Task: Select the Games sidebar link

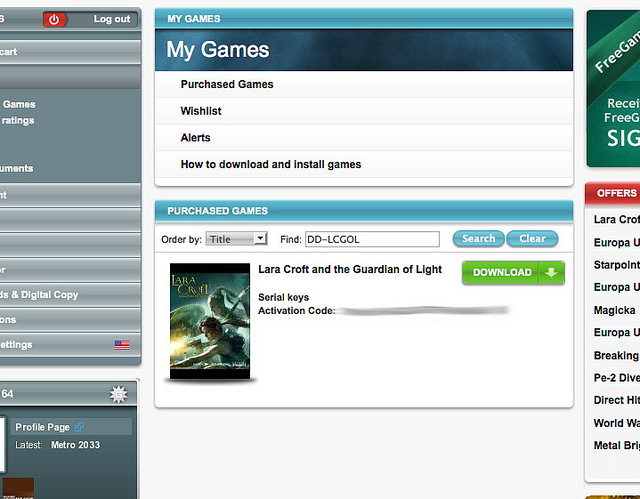Action: coord(19,104)
